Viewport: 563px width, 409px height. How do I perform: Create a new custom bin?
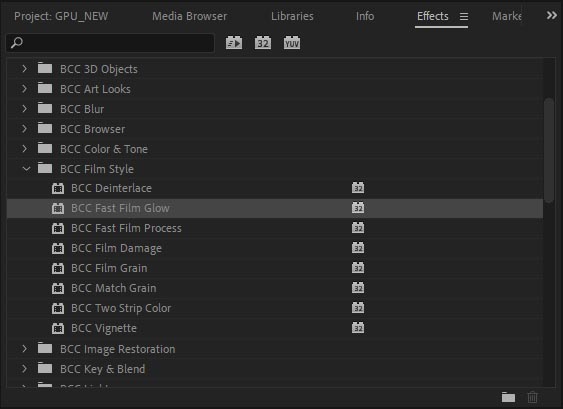tap(508, 397)
